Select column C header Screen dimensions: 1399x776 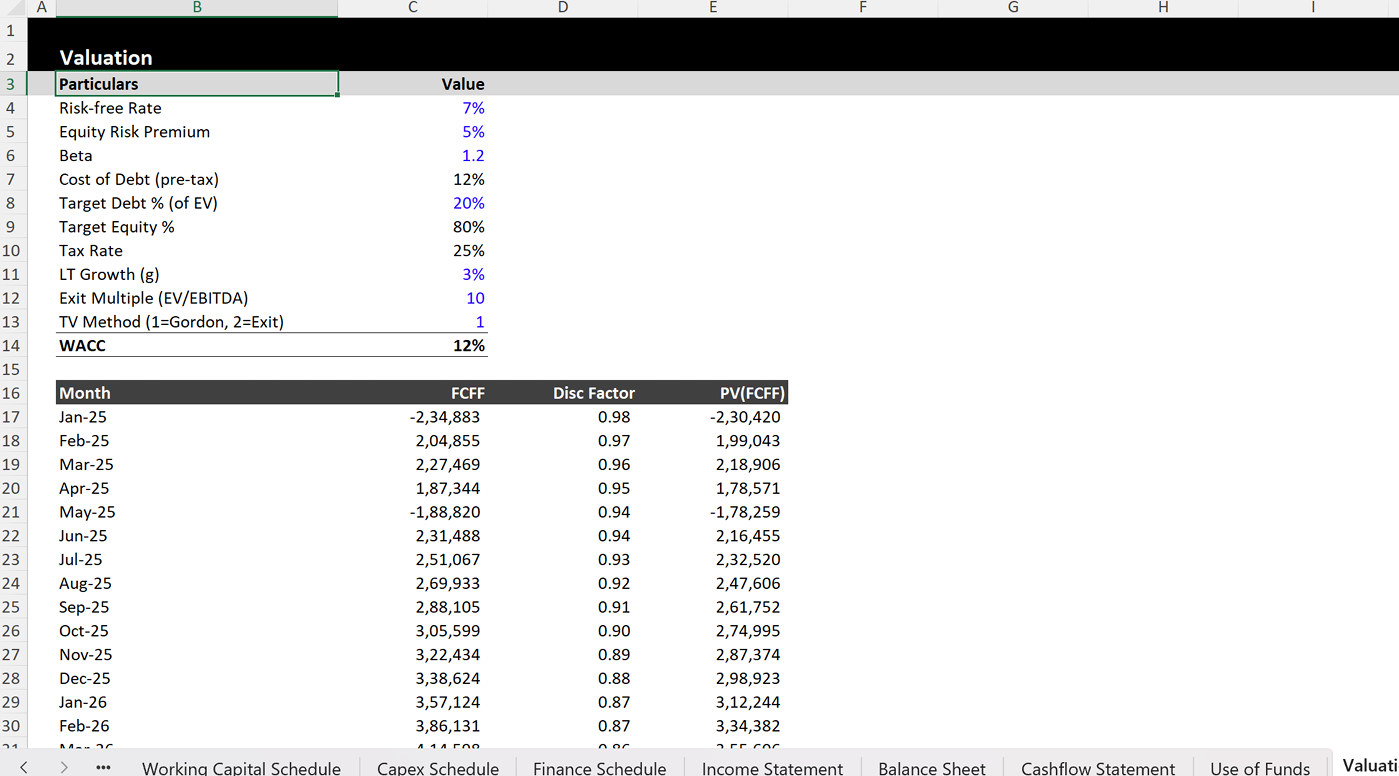point(412,7)
